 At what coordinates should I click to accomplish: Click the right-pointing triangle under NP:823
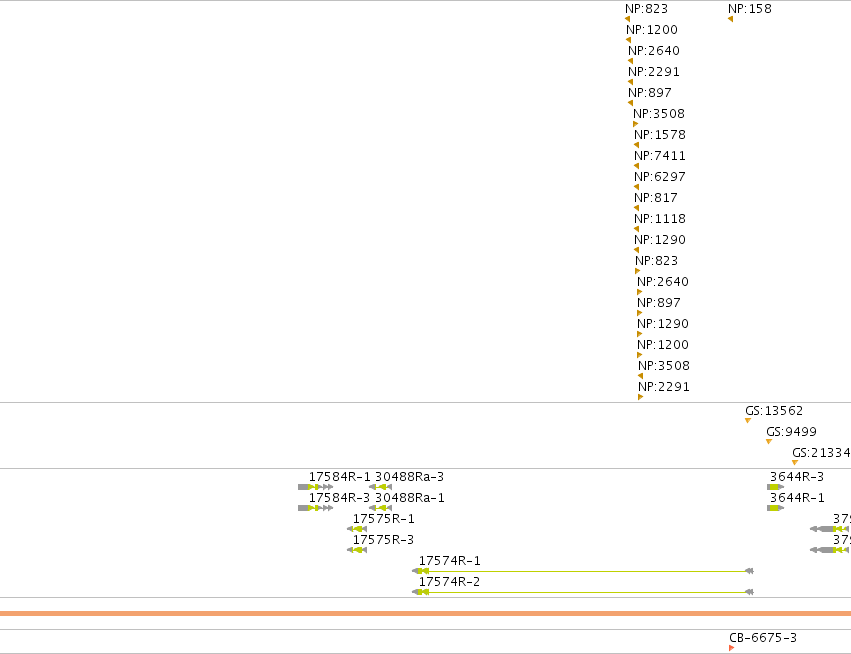point(638,271)
